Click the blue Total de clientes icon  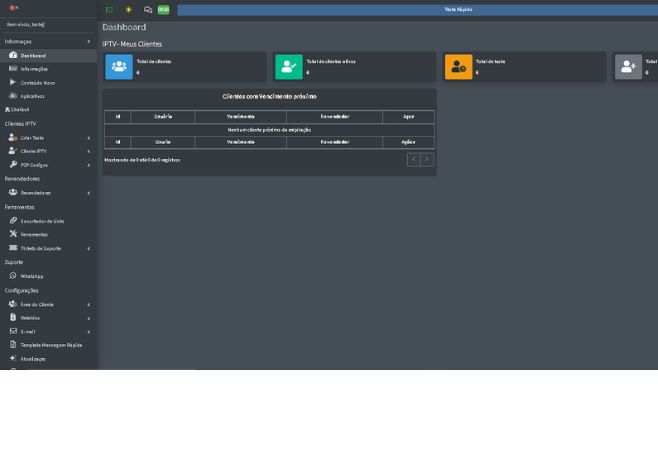pos(119,67)
